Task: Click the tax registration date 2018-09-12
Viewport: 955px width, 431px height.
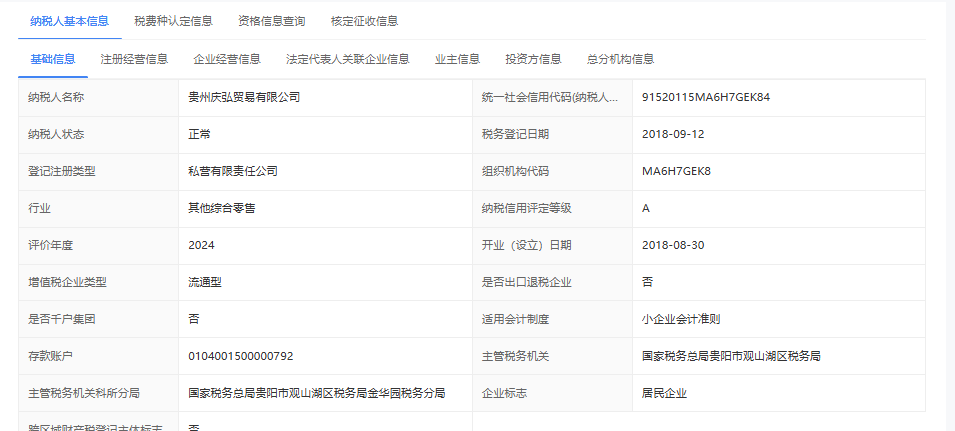Action: click(x=675, y=134)
